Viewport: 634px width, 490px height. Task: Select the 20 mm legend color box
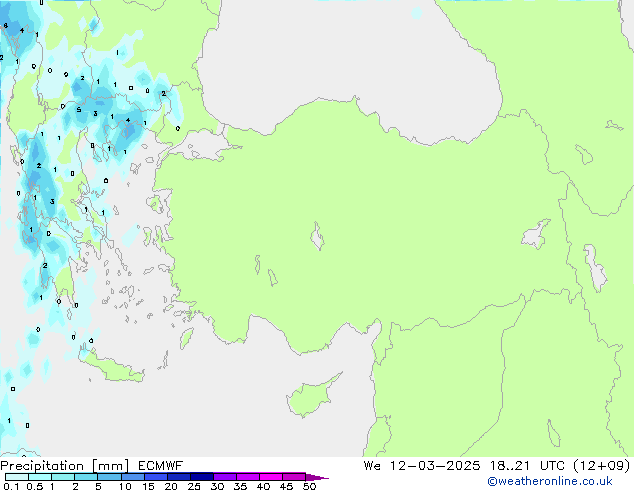pos(178,477)
